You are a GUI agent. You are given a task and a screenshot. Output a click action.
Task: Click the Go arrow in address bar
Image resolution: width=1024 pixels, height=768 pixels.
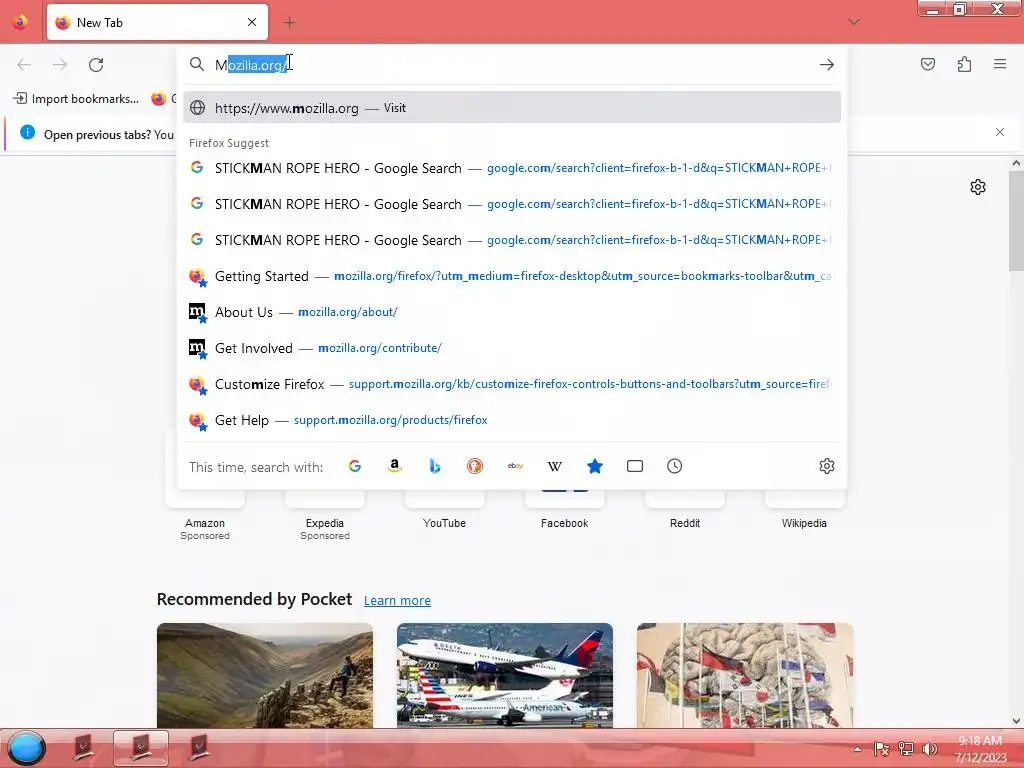(827, 65)
